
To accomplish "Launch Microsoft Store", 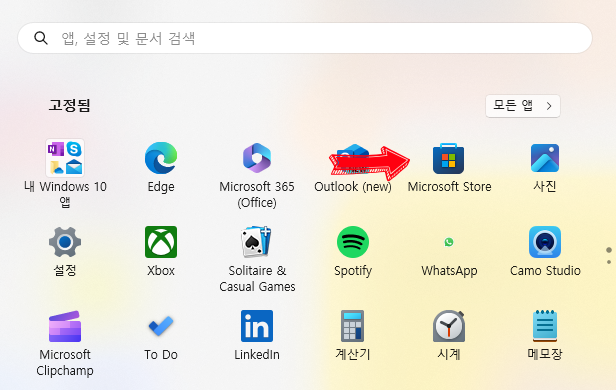I will 448,158.
